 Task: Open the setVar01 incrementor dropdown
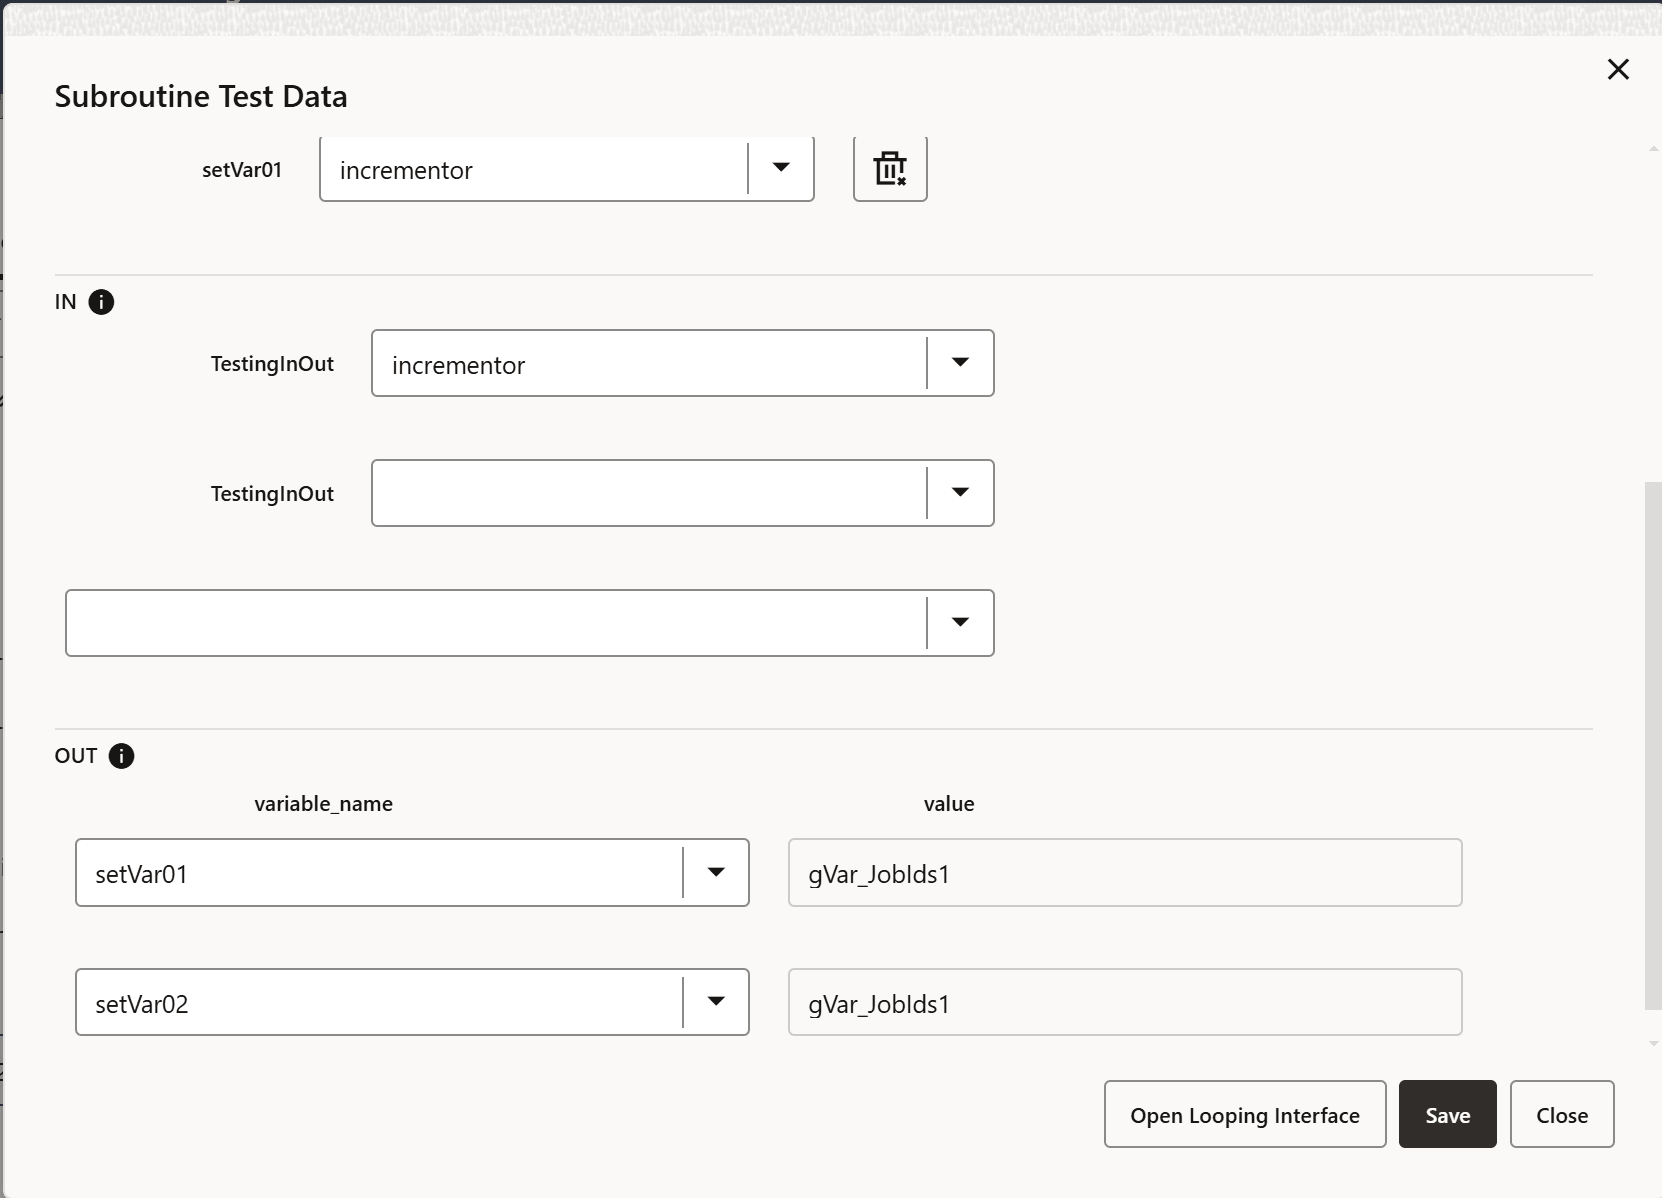780,168
